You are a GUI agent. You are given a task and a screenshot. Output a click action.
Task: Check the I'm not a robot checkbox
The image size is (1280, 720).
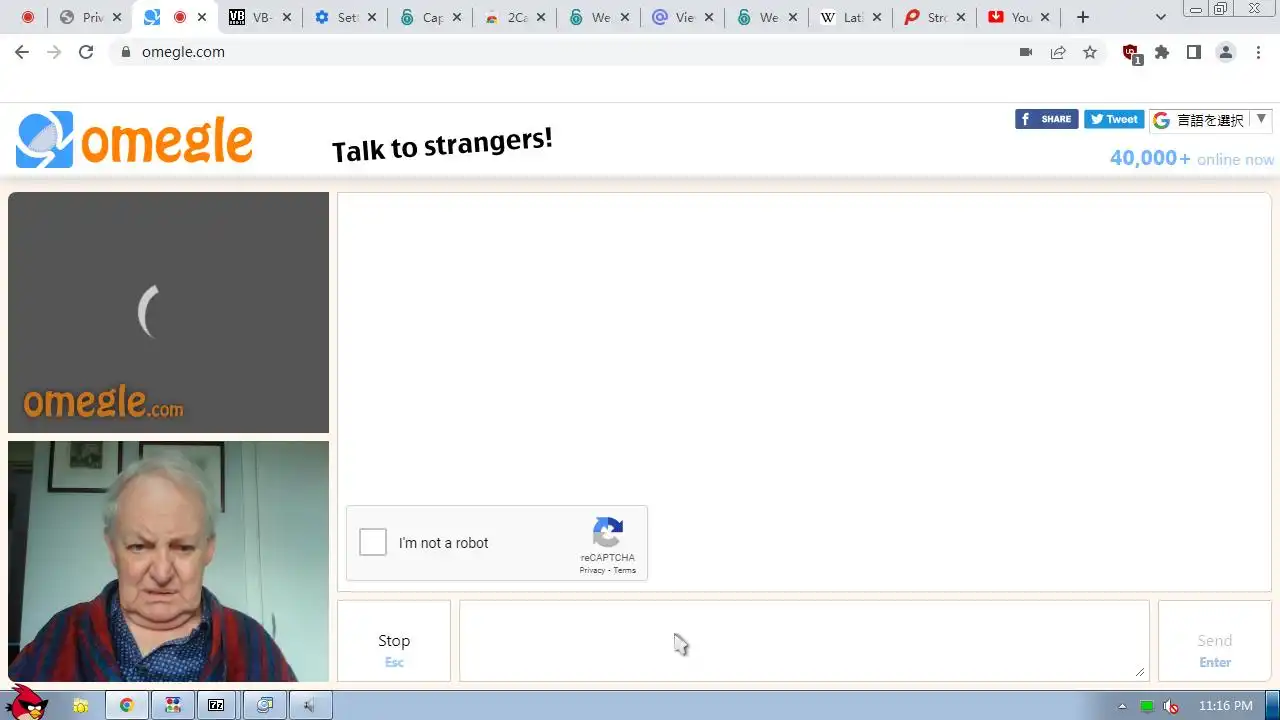click(373, 542)
